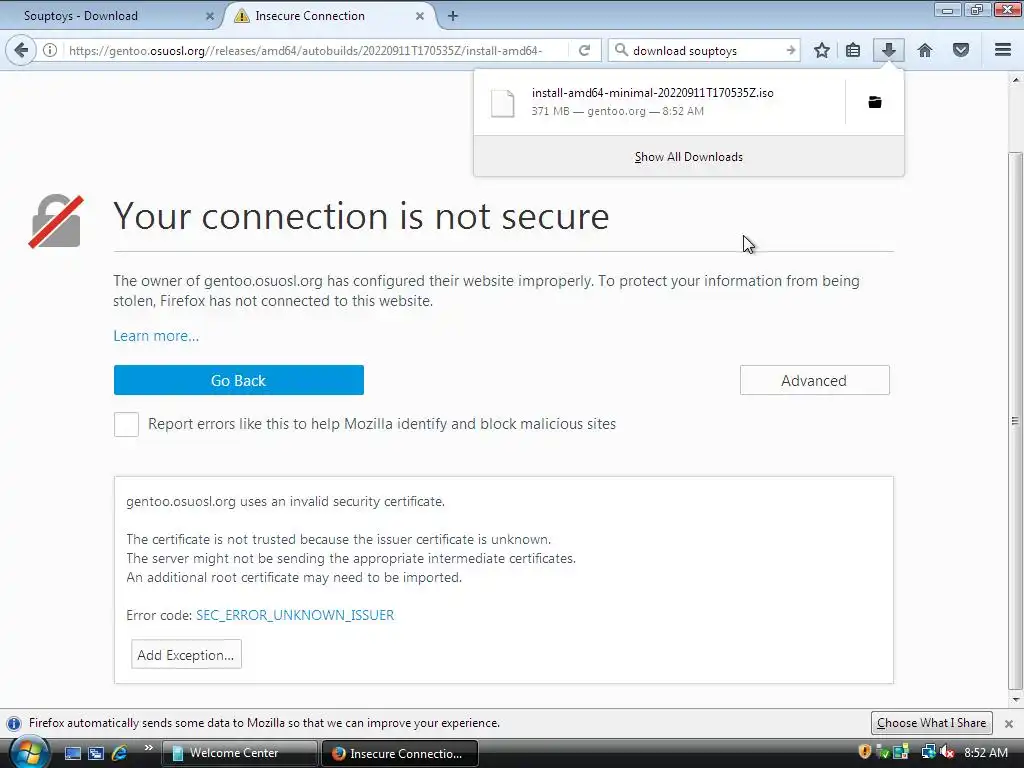The height and width of the screenshot is (768, 1024).
Task: Select Insecure Connection Firefox taskbar button
Action: [x=400, y=753]
